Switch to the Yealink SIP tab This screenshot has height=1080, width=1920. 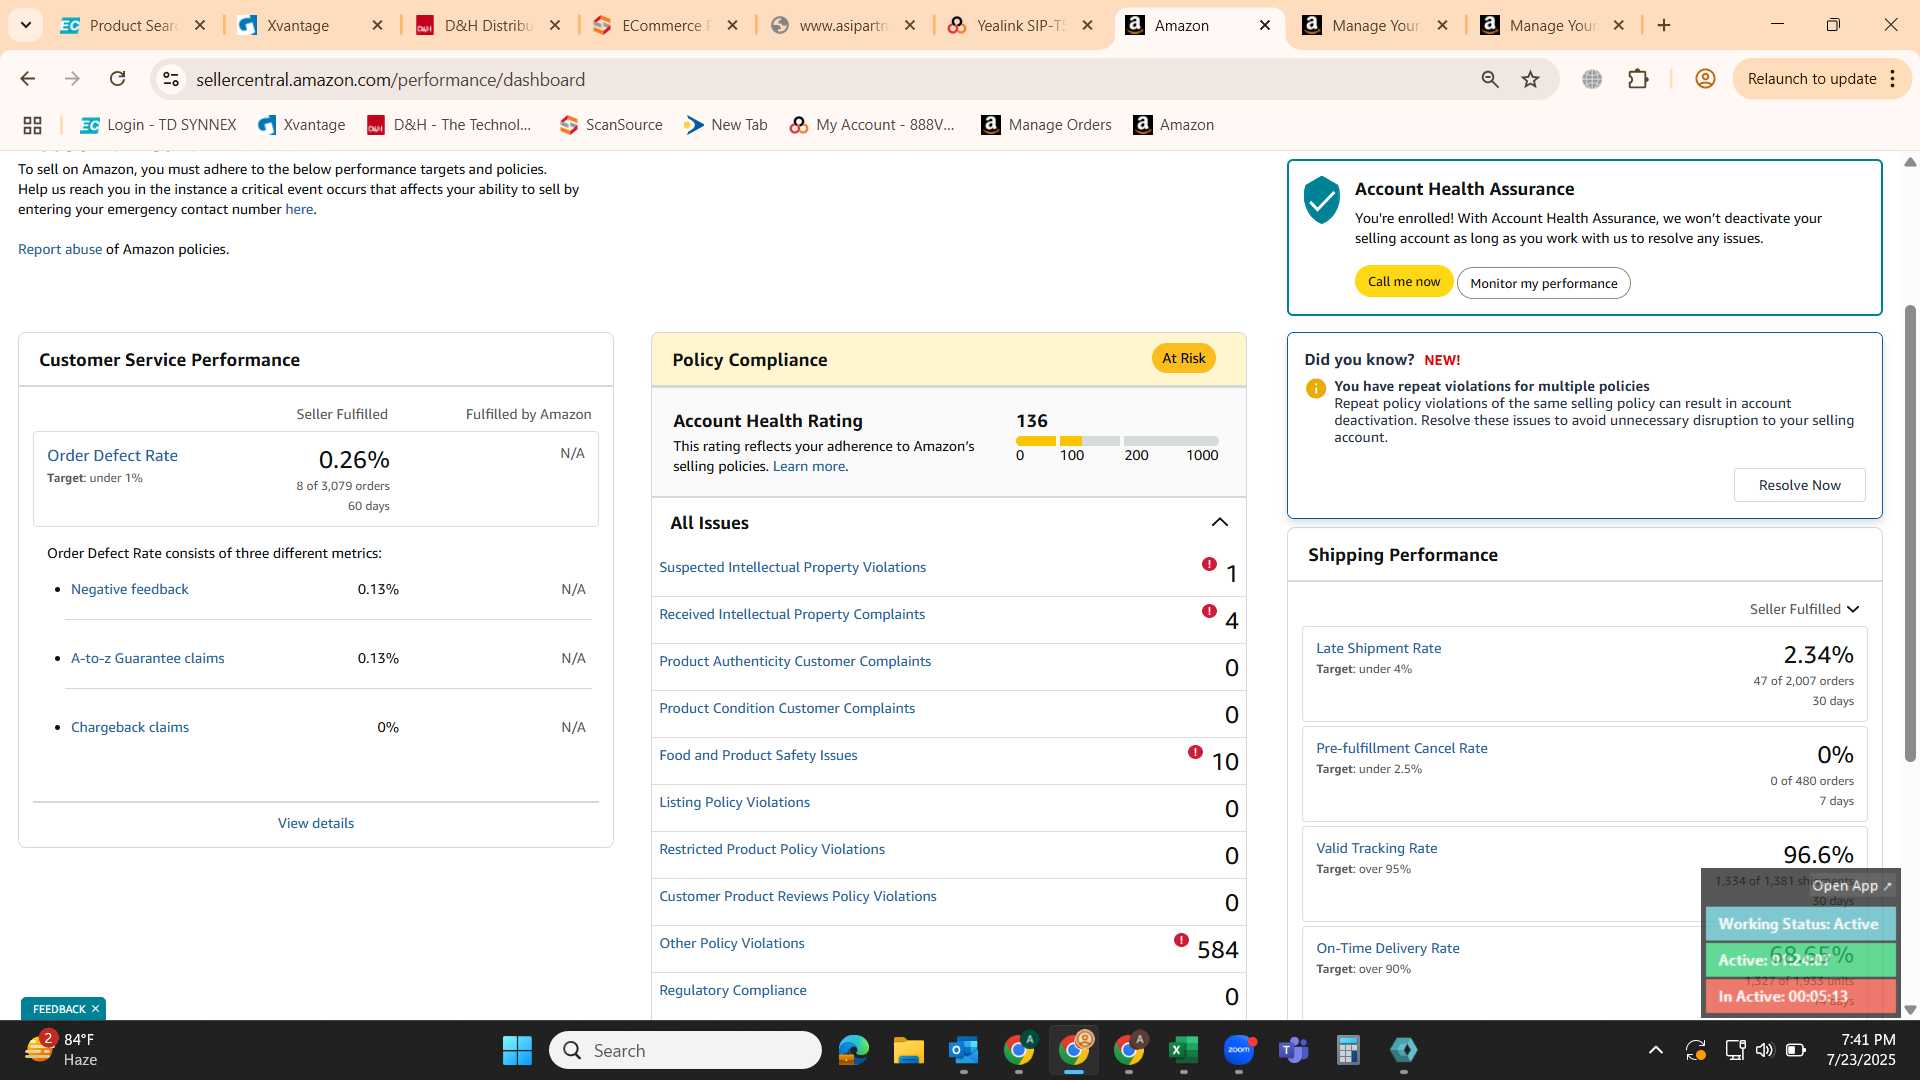(1020, 25)
